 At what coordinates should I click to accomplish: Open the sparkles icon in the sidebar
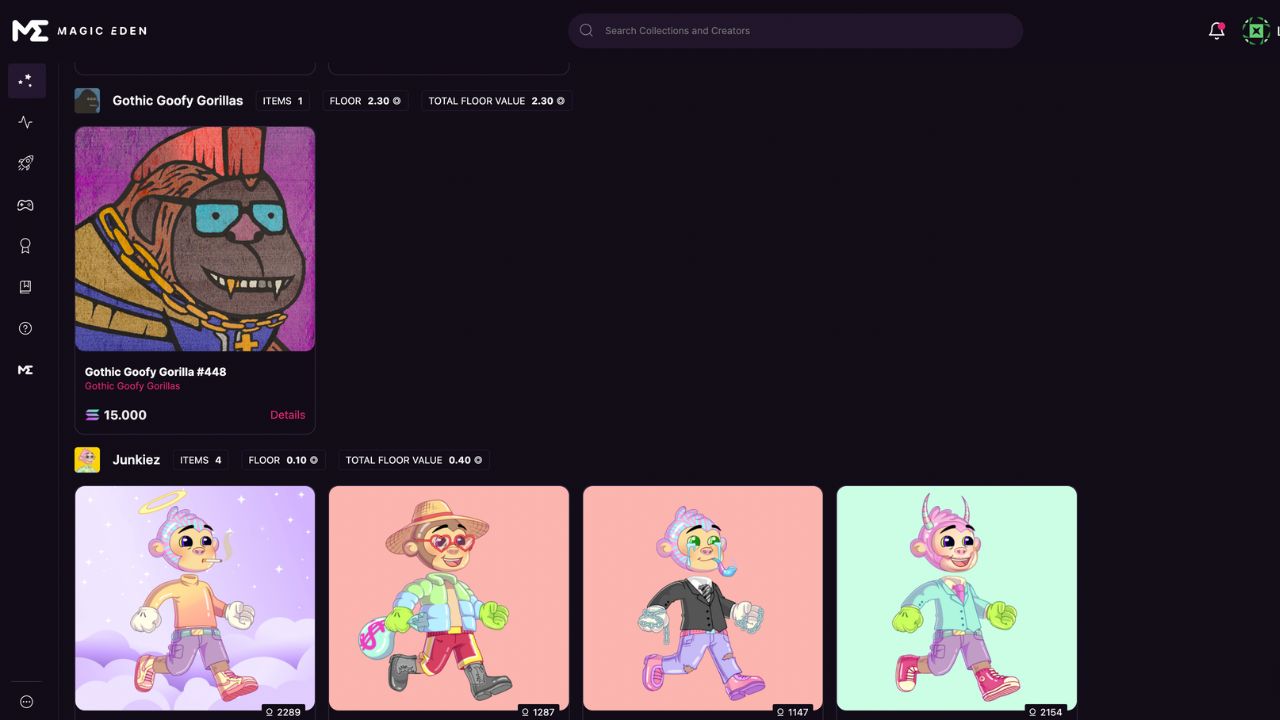click(x=26, y=81)
